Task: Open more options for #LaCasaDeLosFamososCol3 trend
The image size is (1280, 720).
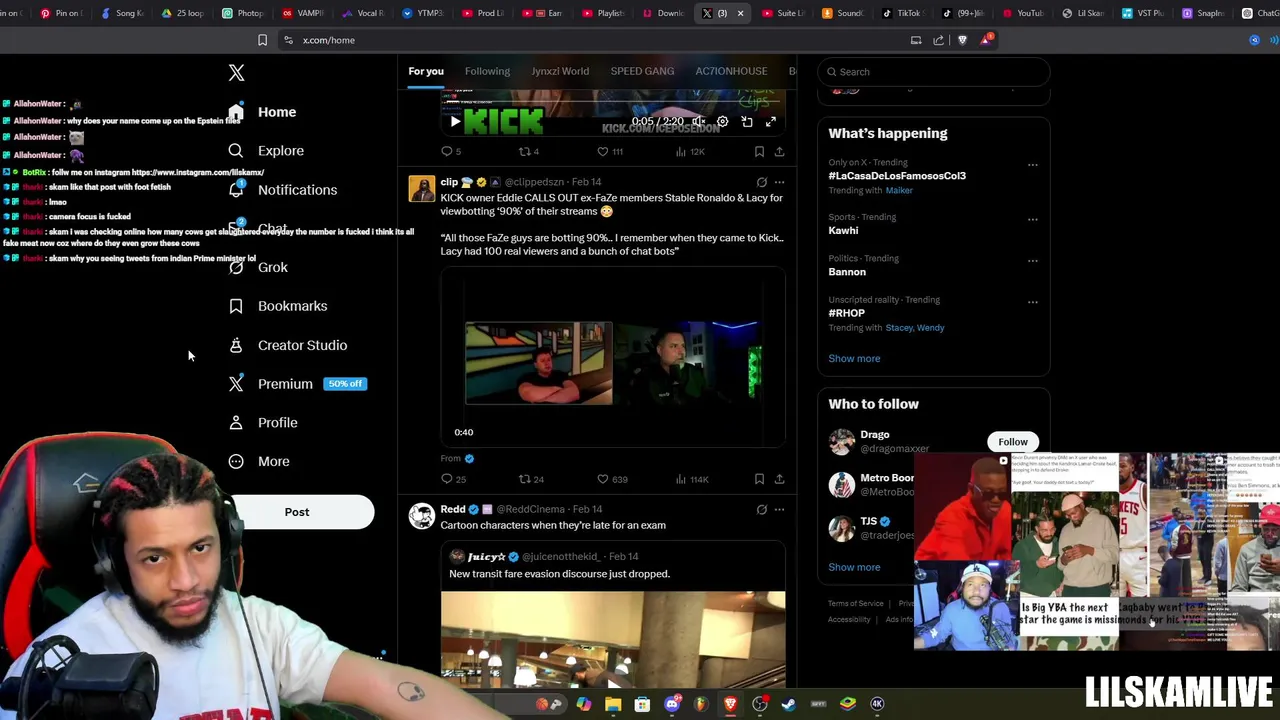Action: [1032, 165]
